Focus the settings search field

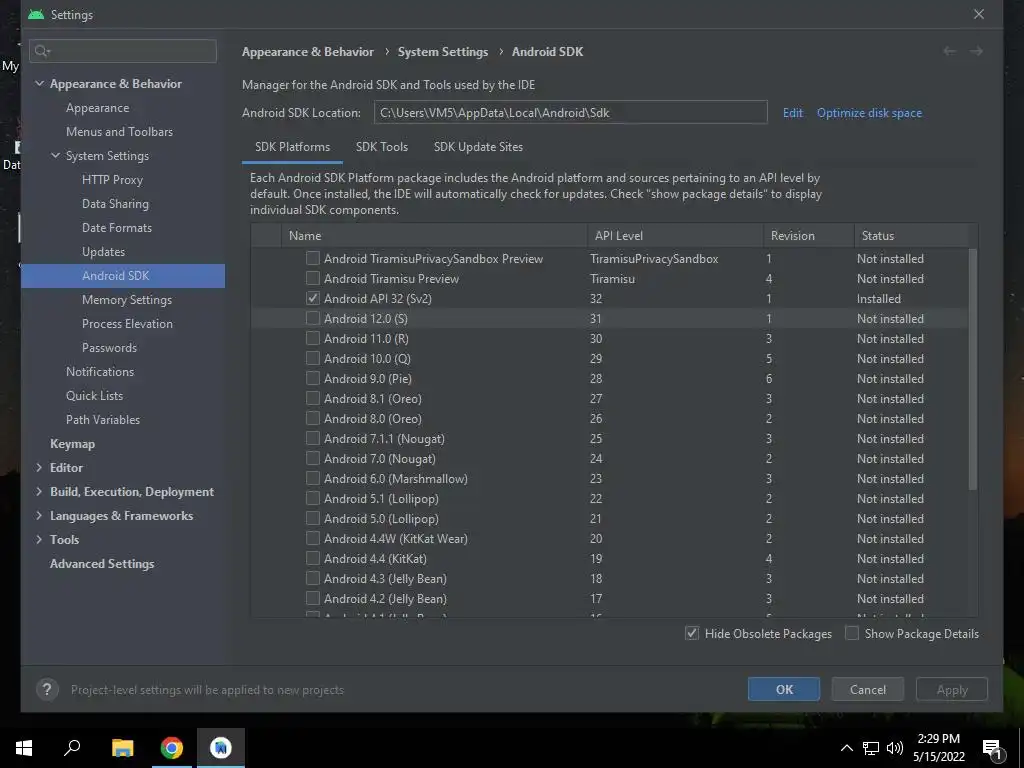click(123, 51)
